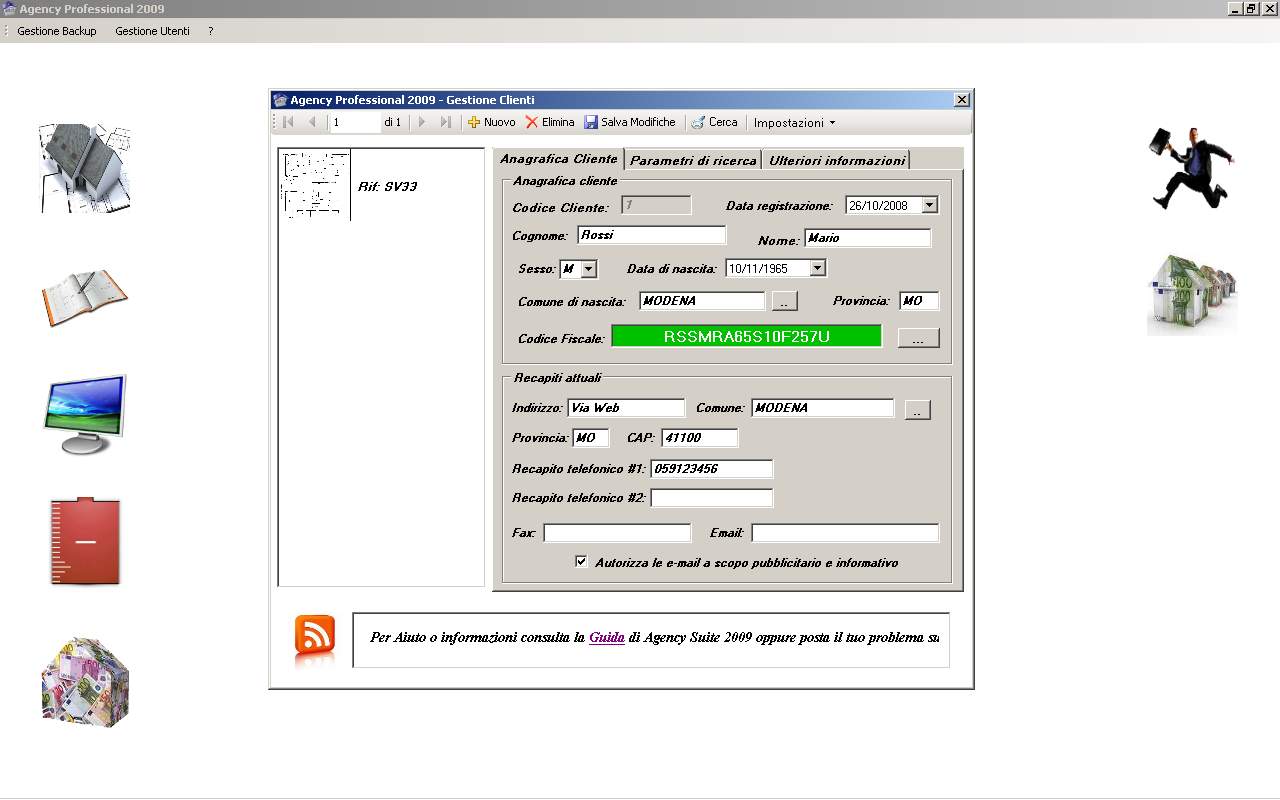Screen dimensions: 1280x800
Task: Click Recapito telefonico #1 field
Action: pyautogui.click(x=712, y=469)
